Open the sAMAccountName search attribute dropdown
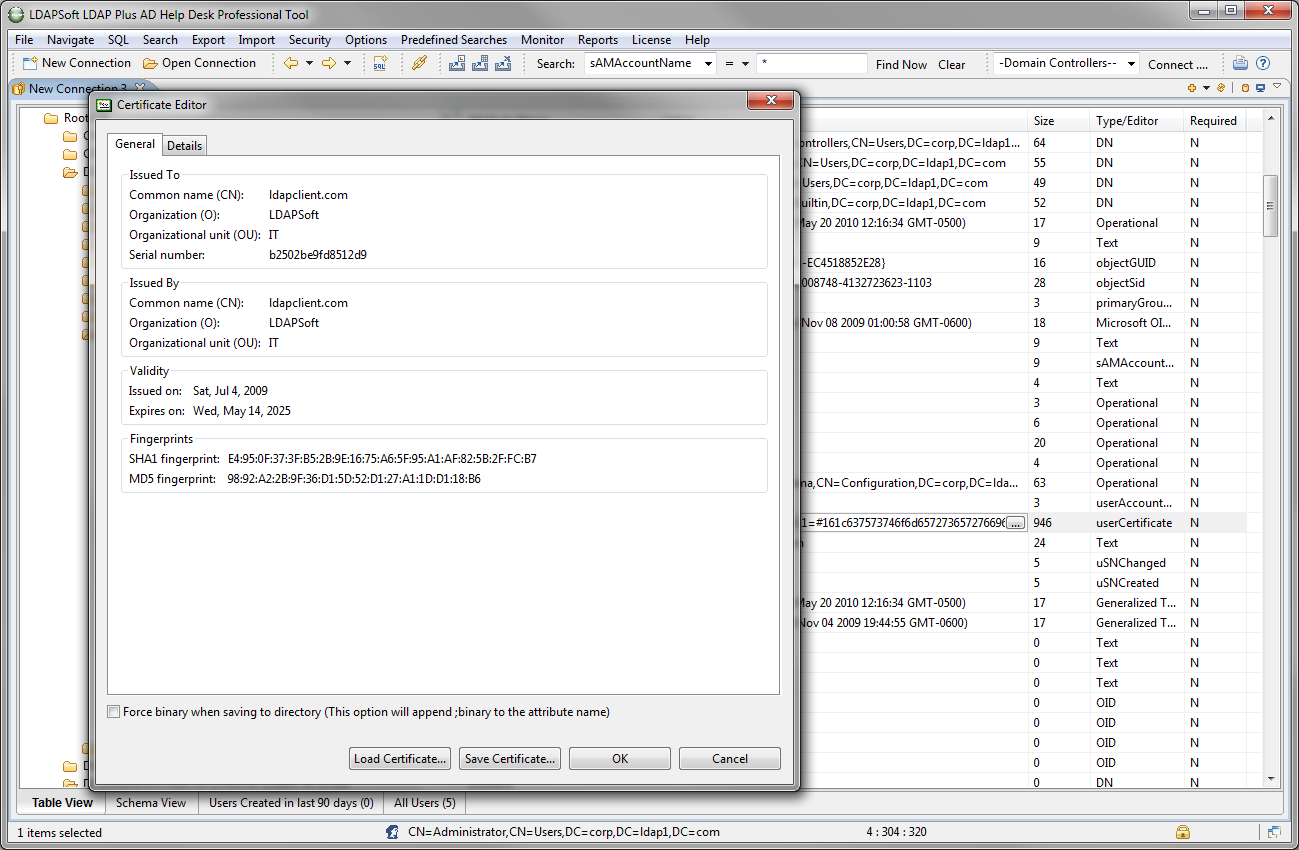1299x850 pixels. [x=651, y=64]
